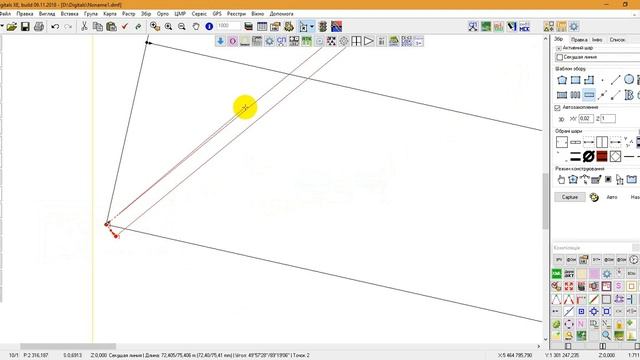
Task: Open the selection tool dropdown arrow
Action: coord(312,27)
